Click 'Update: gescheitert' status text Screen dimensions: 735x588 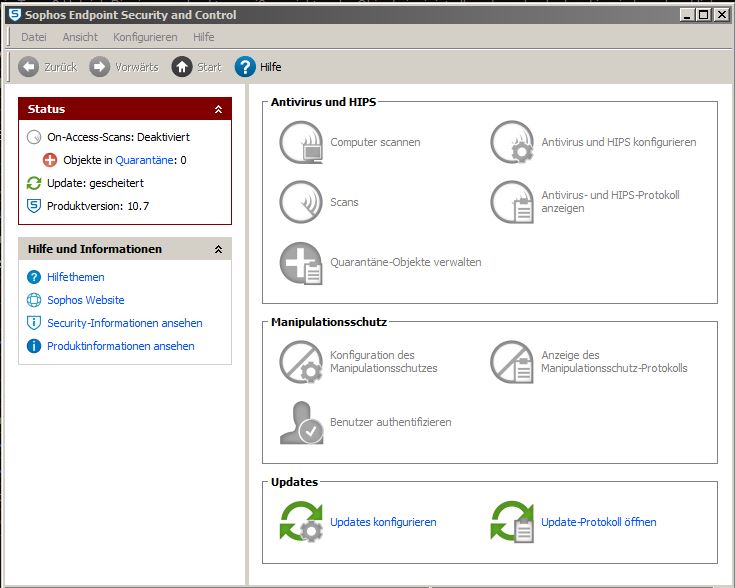pyautogui.click(x=96, y=183)
